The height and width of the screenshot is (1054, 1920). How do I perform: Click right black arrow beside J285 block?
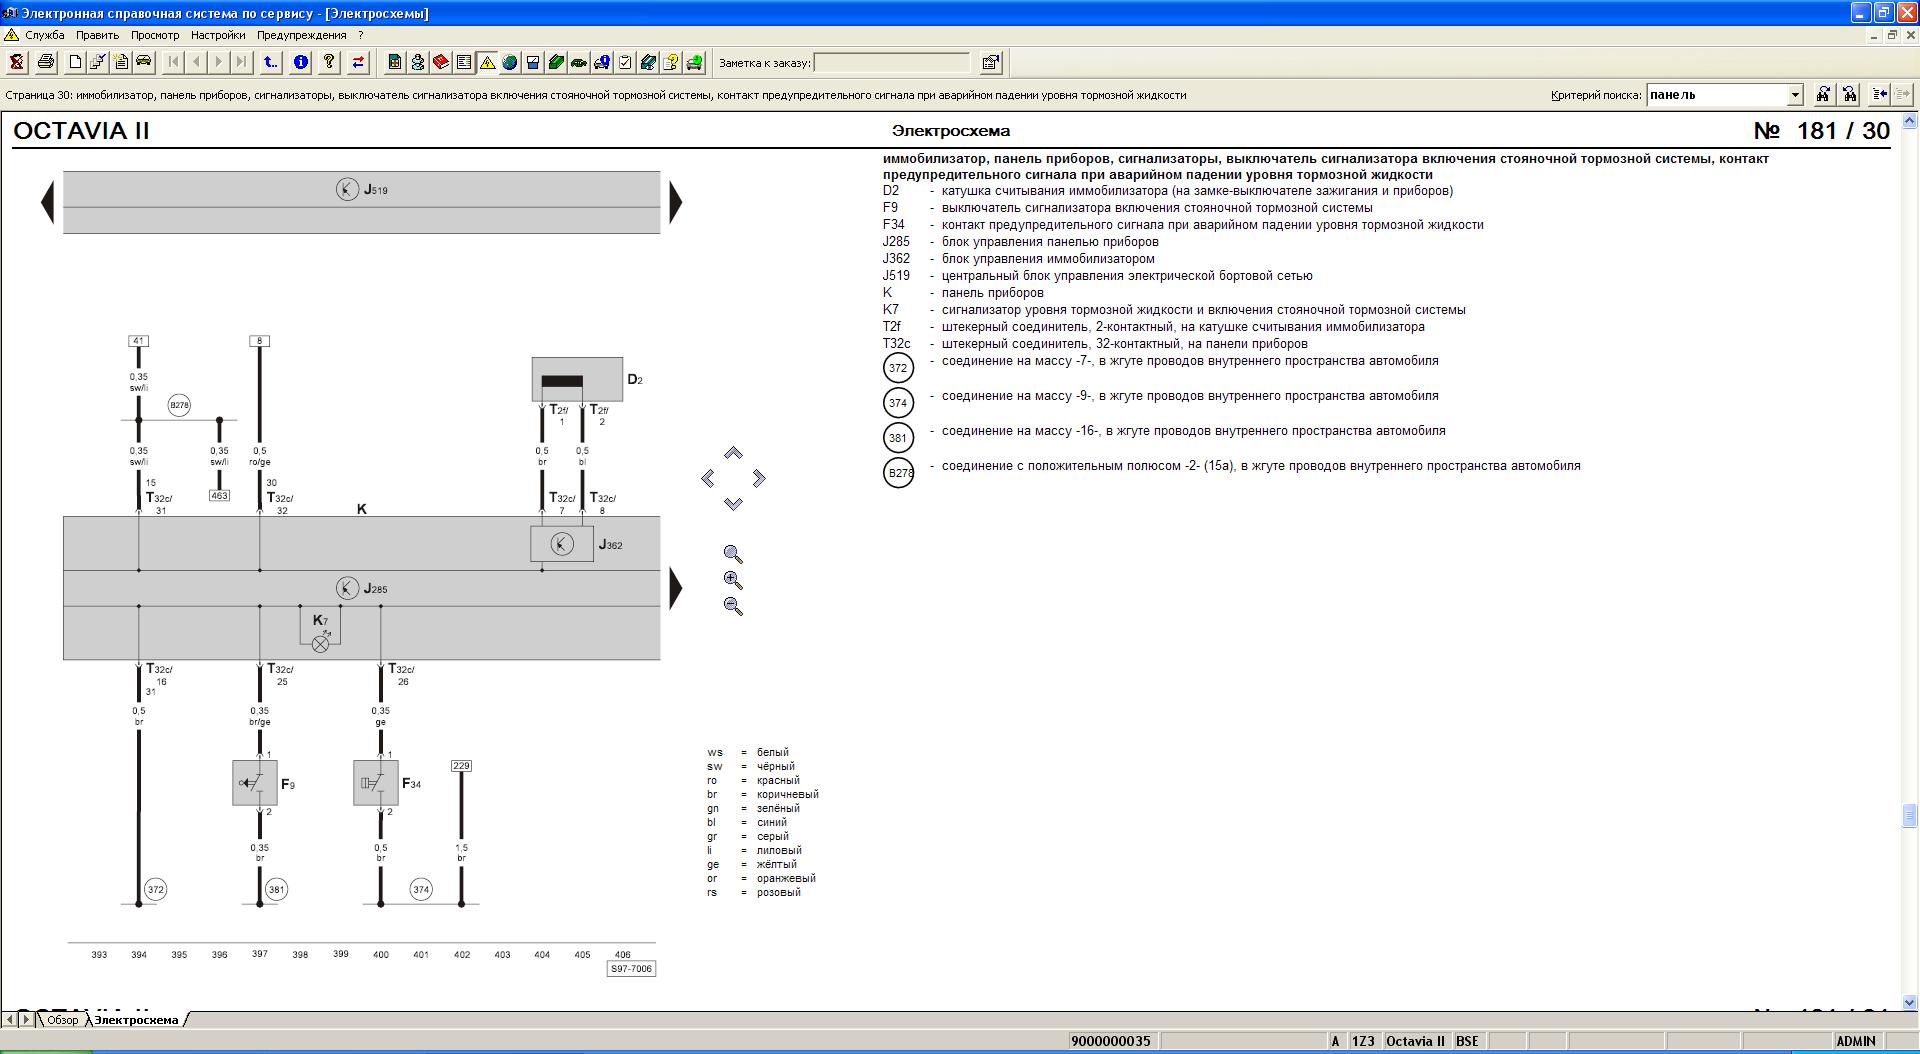(x=676, y=588)
